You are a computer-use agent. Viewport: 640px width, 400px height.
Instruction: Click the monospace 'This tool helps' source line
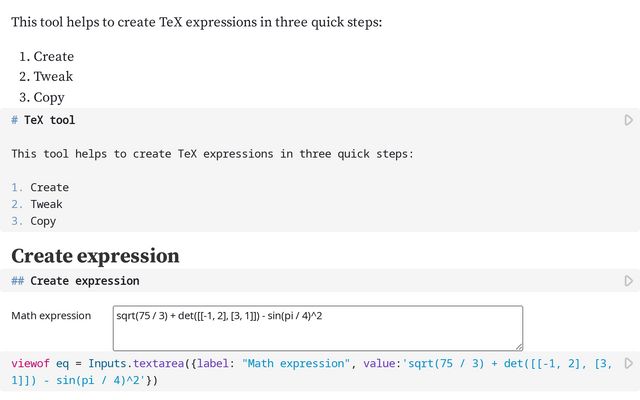pos(212,154)
